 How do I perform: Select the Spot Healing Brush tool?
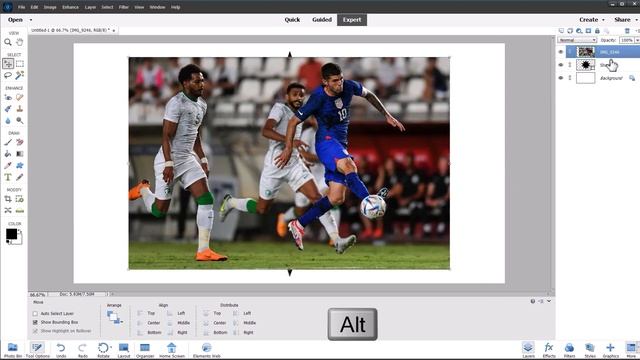pyautogui.click(x=20, y=98)
